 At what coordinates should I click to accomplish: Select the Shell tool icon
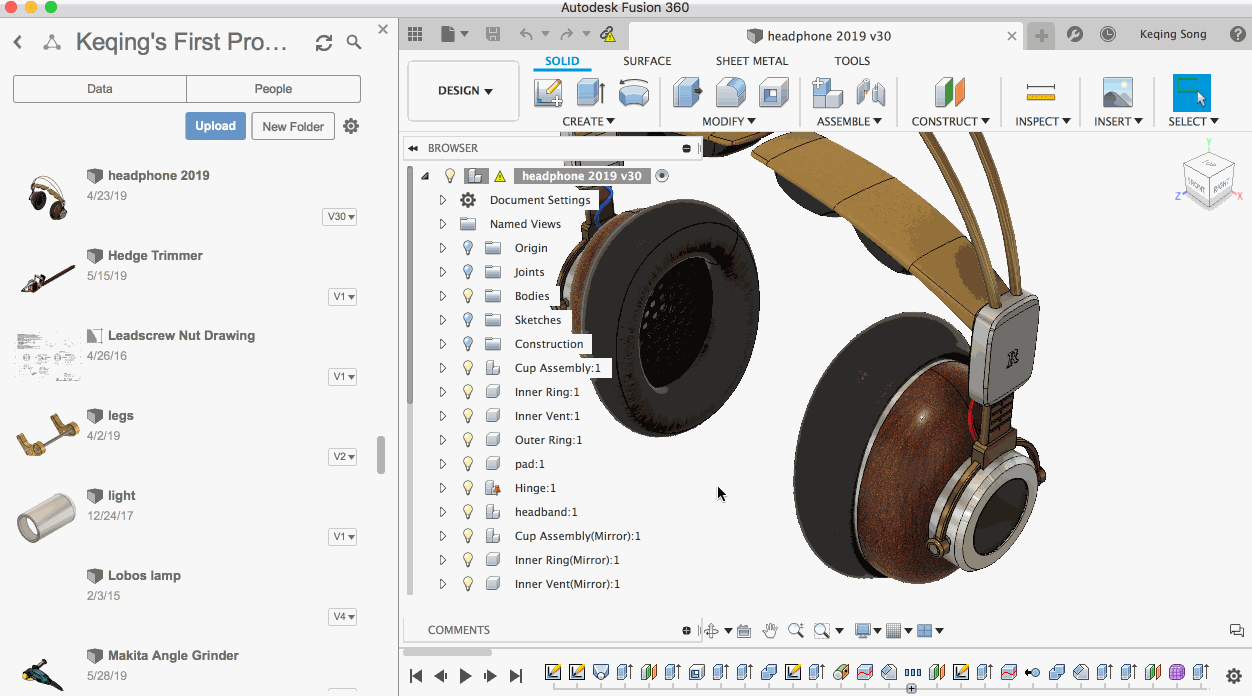773,93
